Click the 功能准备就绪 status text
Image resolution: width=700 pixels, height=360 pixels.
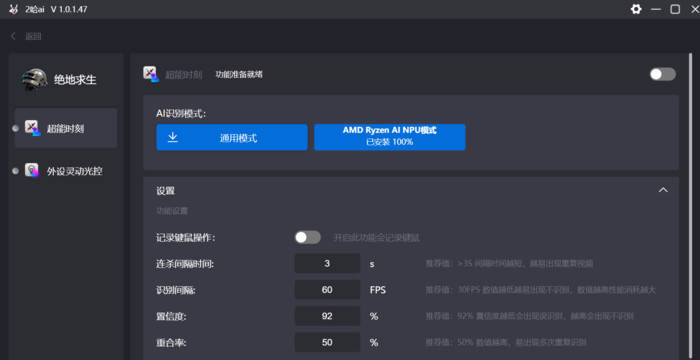coord(239,75)
